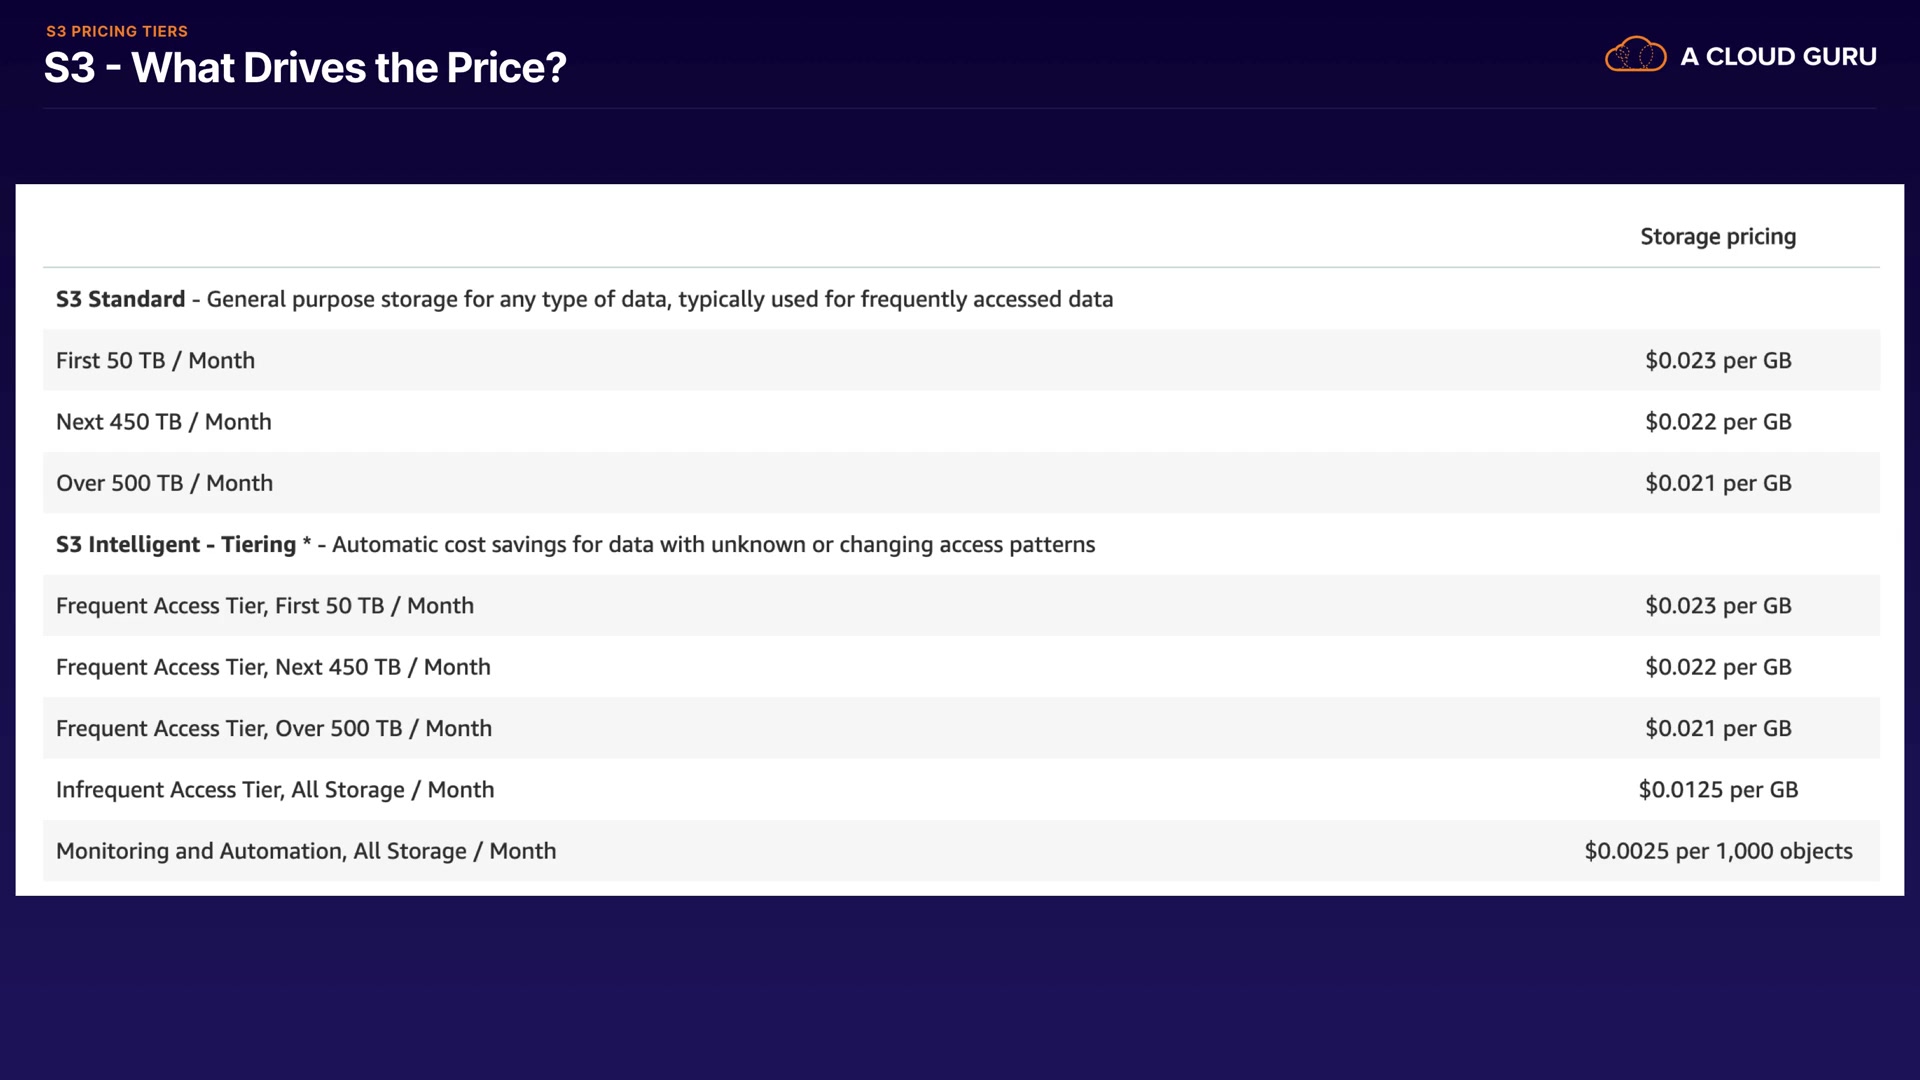Click the 'Next 450 TB / Month' row label

click(x=163, y=422)
